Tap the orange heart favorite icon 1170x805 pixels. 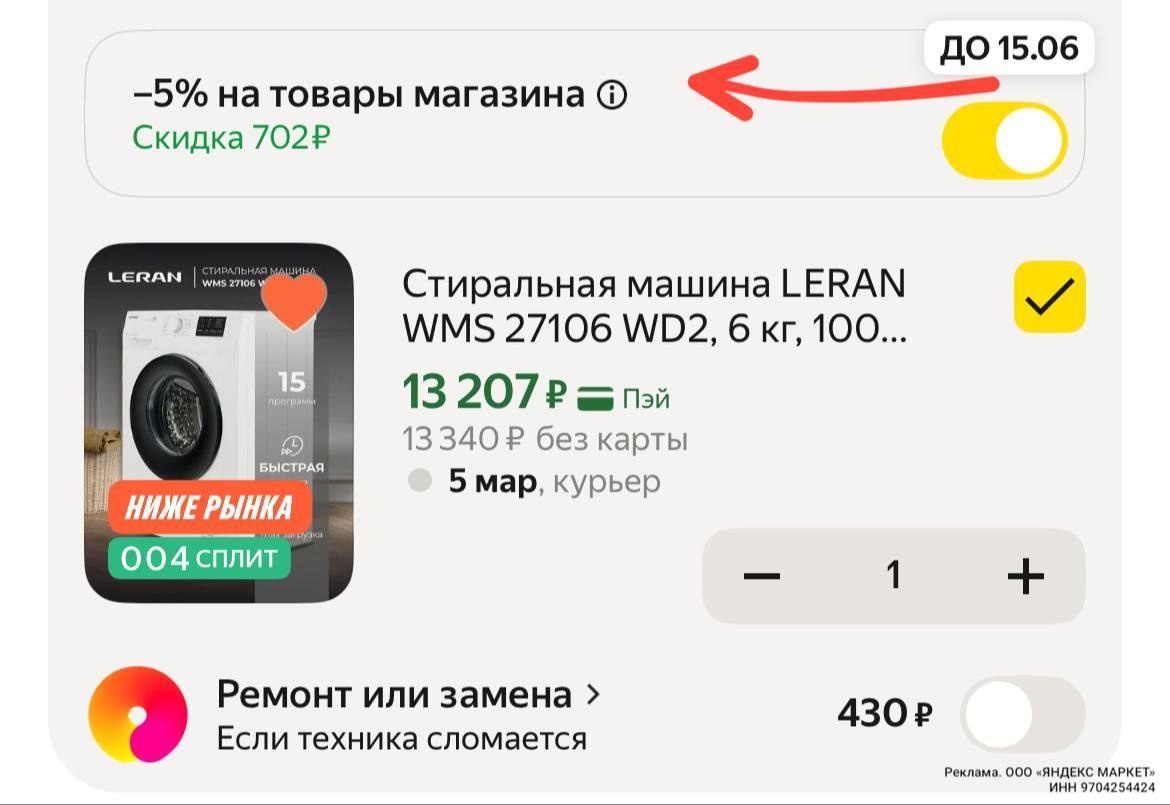(294, 301)
